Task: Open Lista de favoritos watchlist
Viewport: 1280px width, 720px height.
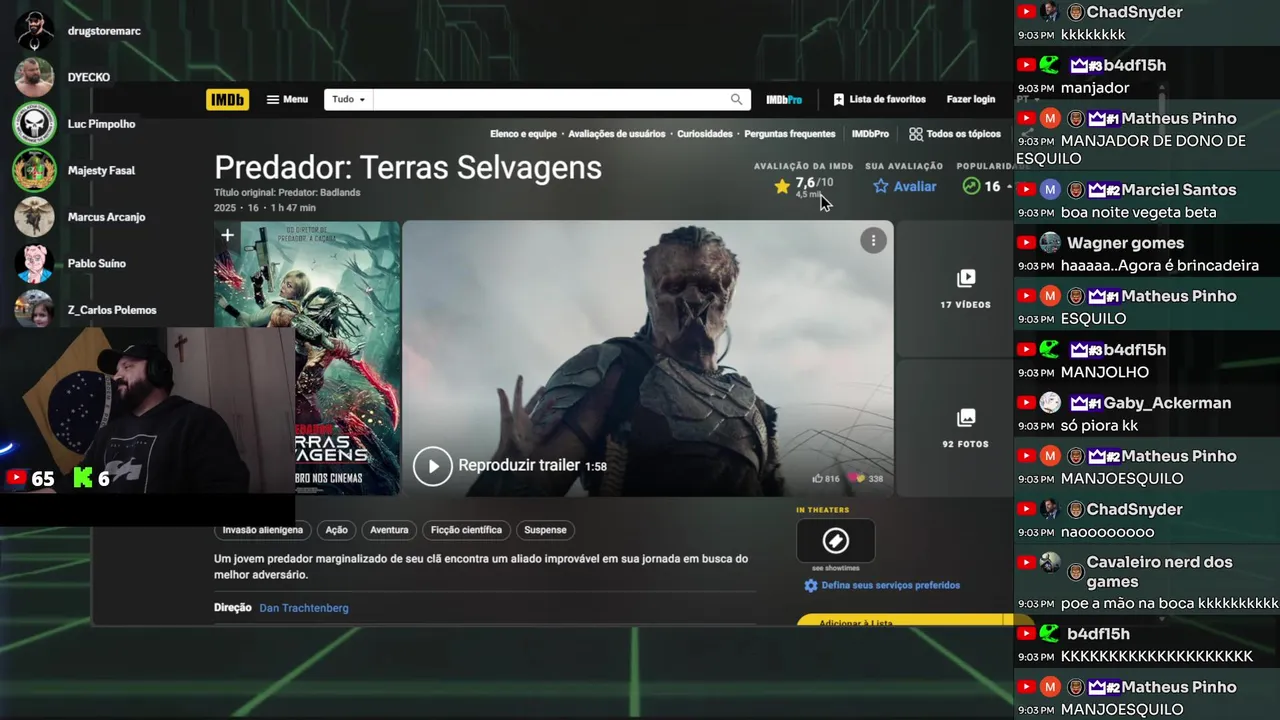Action: pos(879,100)
